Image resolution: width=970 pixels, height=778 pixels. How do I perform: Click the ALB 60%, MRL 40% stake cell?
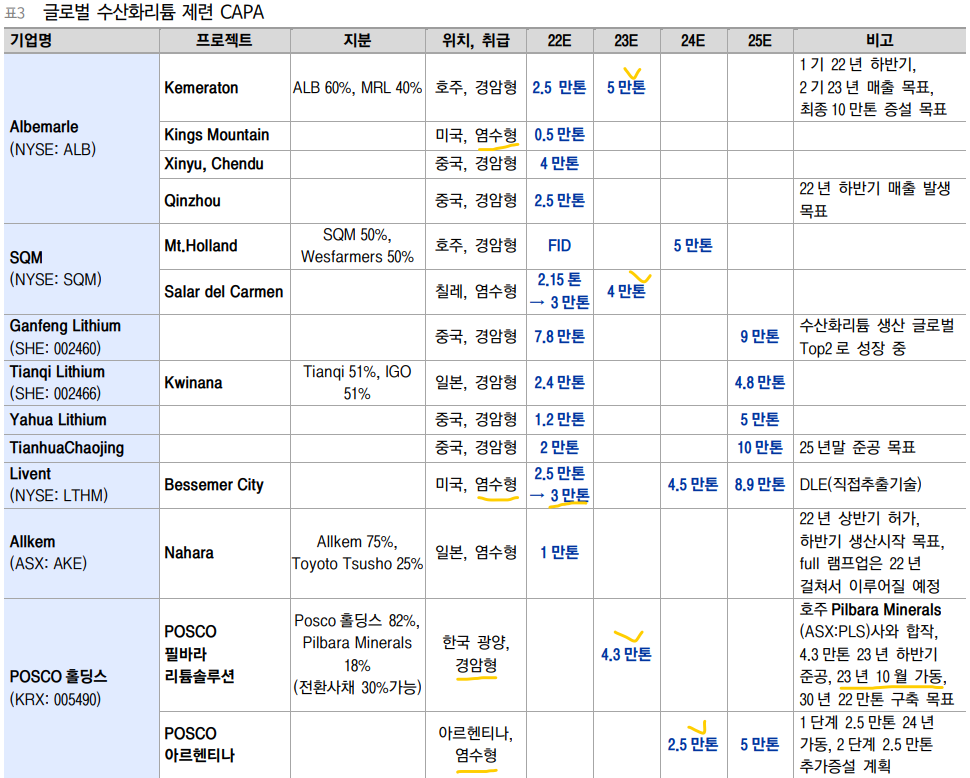pos(357,88)
